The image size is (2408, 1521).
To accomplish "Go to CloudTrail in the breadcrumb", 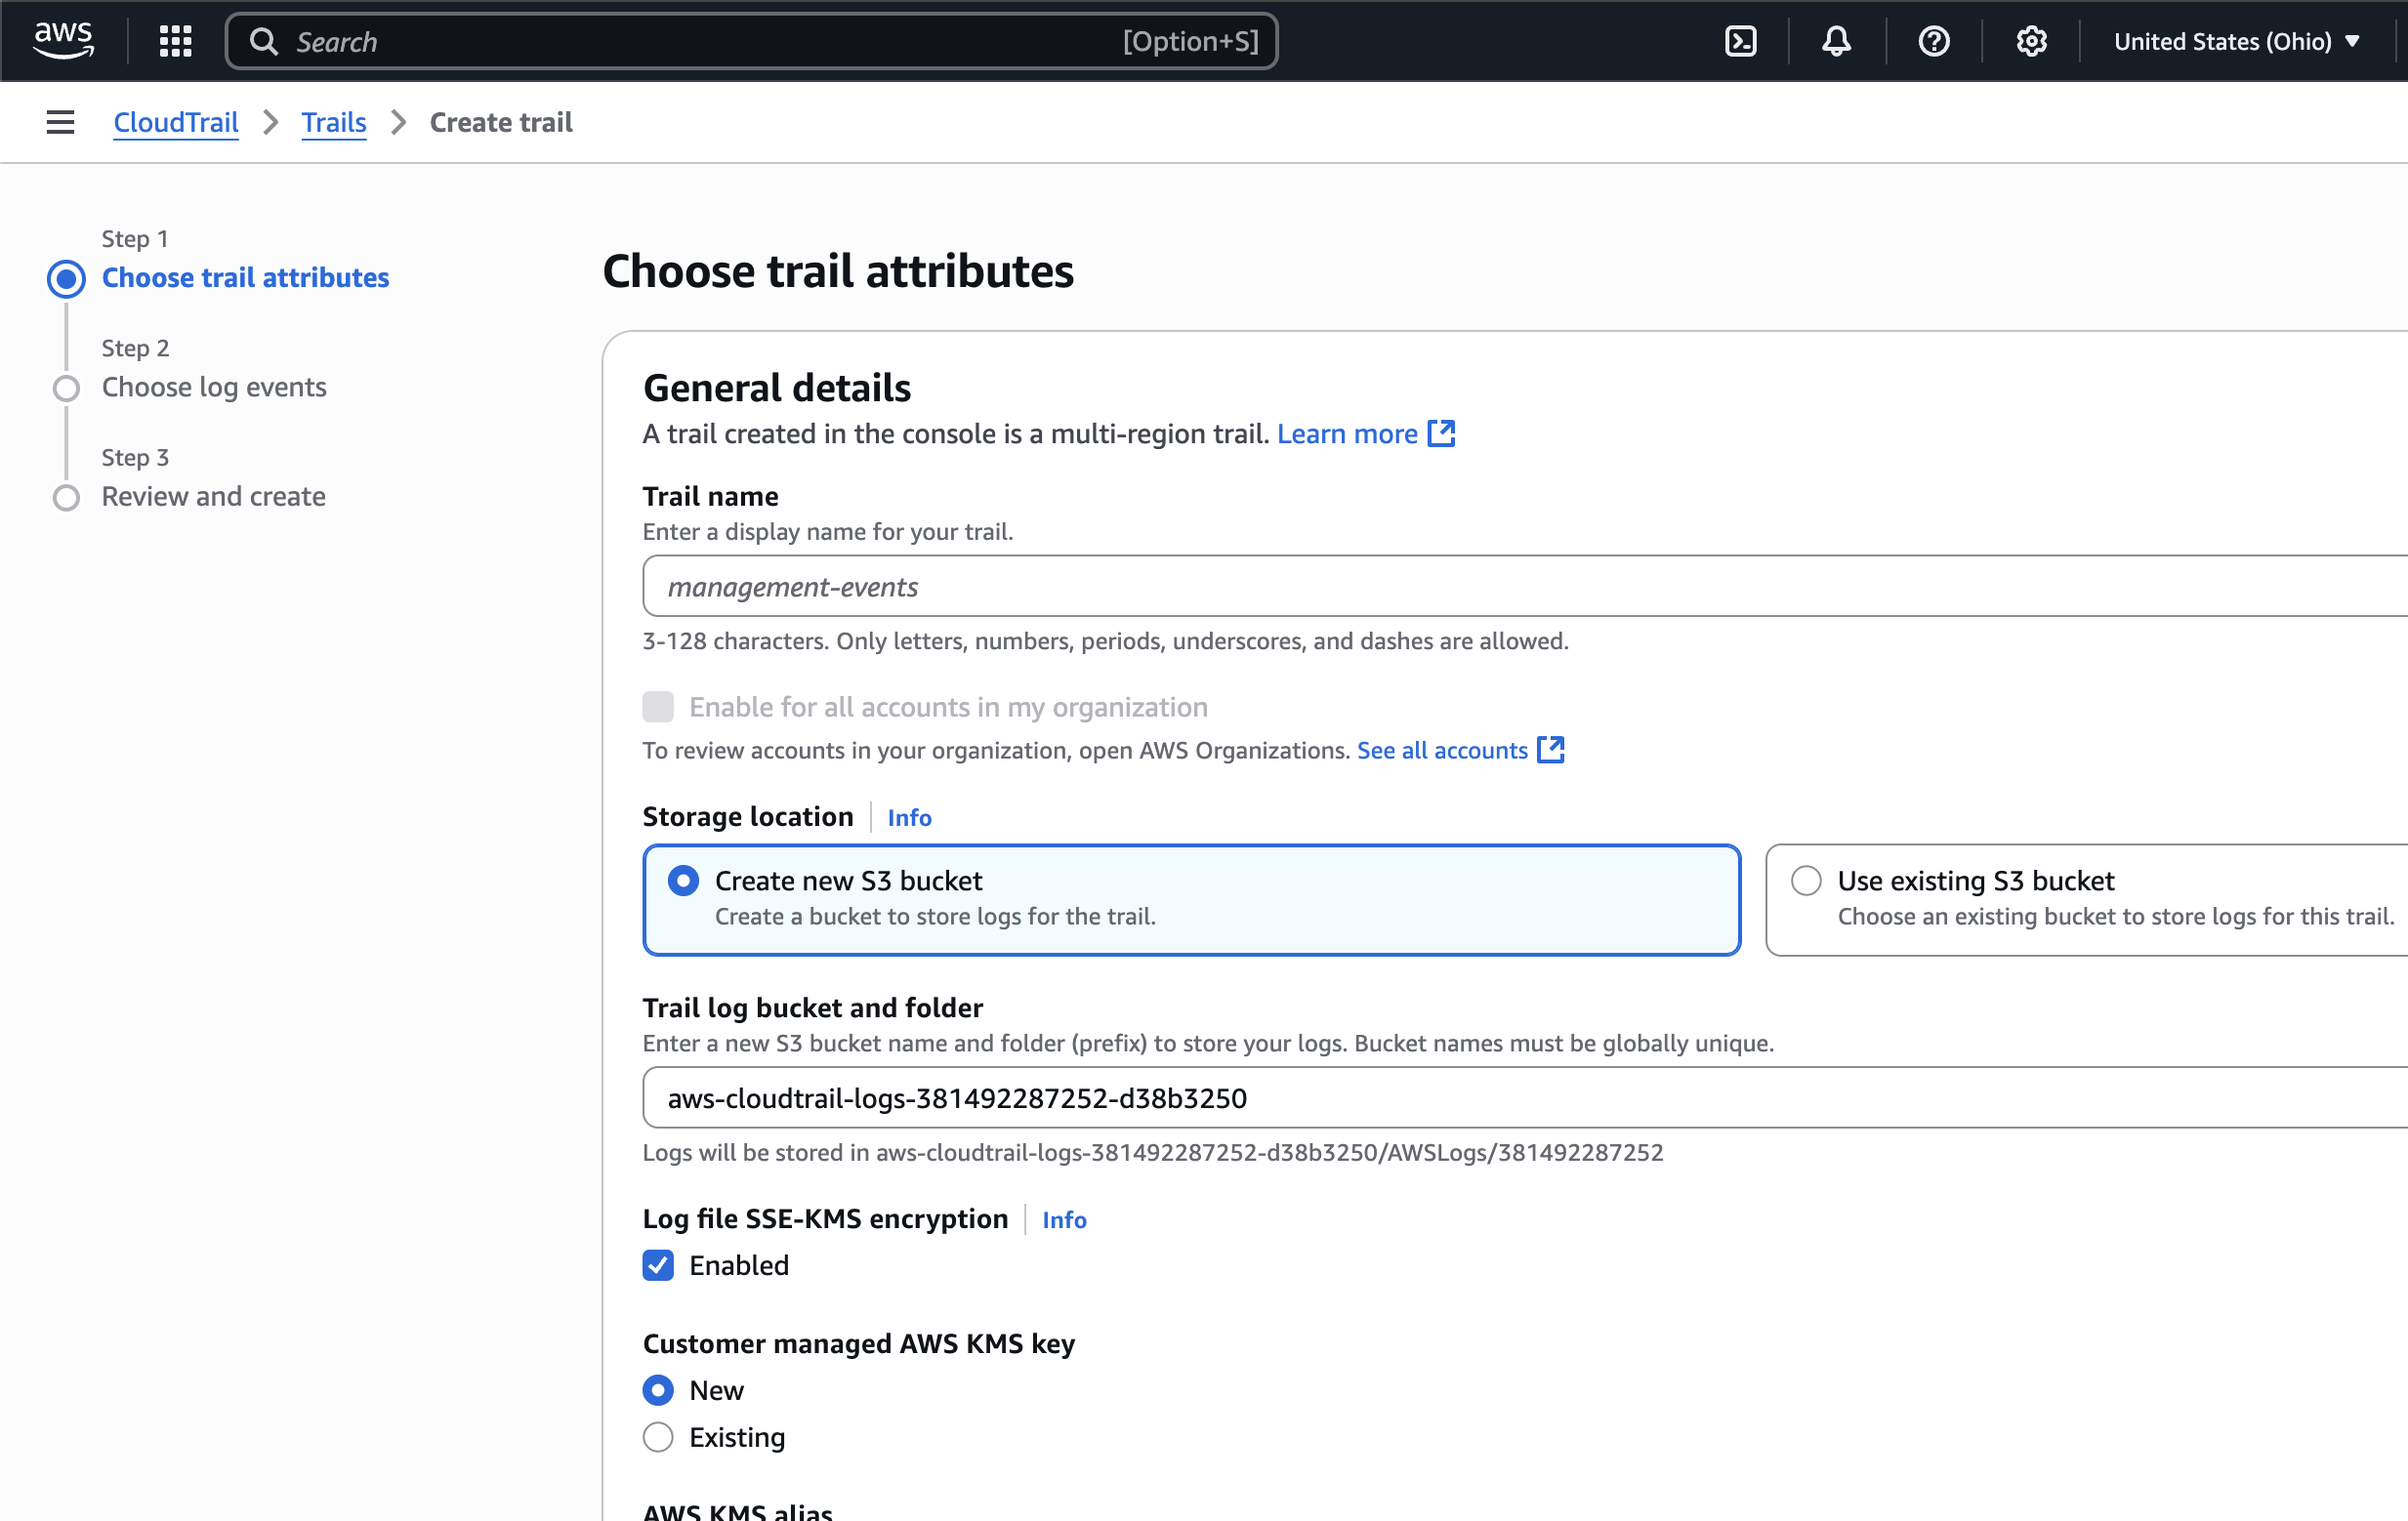I will pyautogui.click(x=175, y=122).
